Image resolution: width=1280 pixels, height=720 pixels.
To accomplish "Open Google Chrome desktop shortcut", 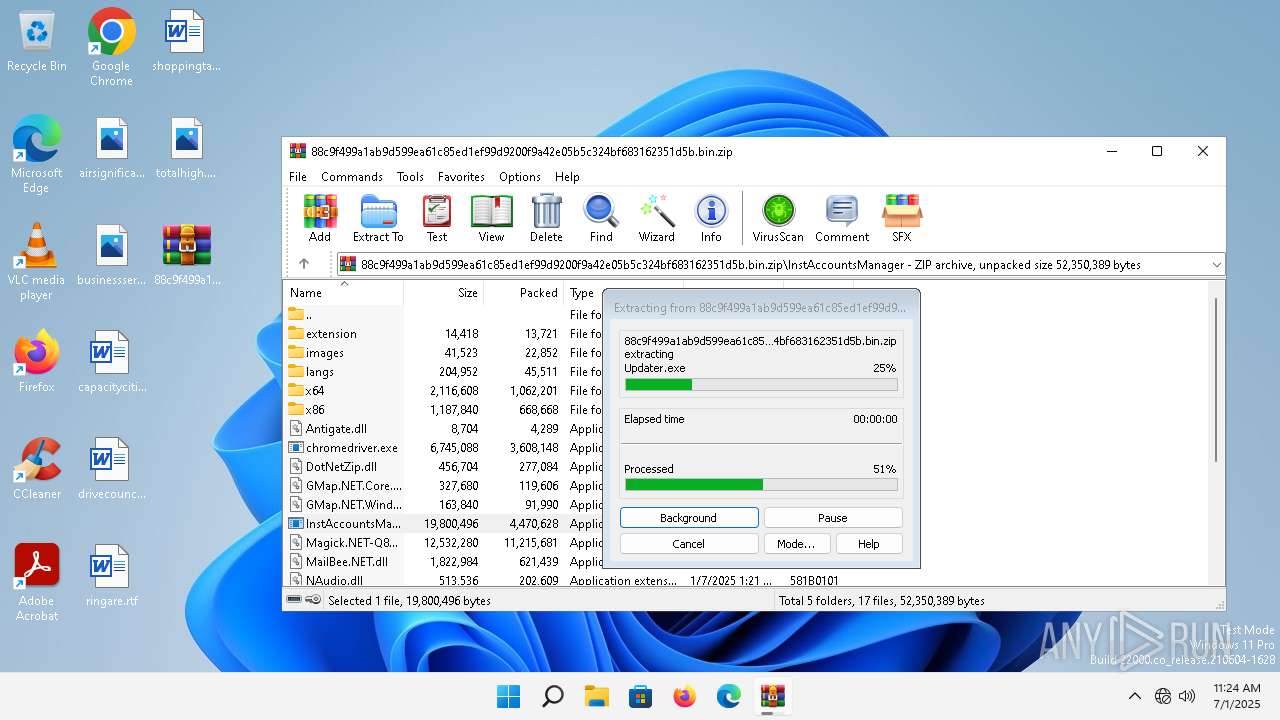I will click(x=111, y=47).
